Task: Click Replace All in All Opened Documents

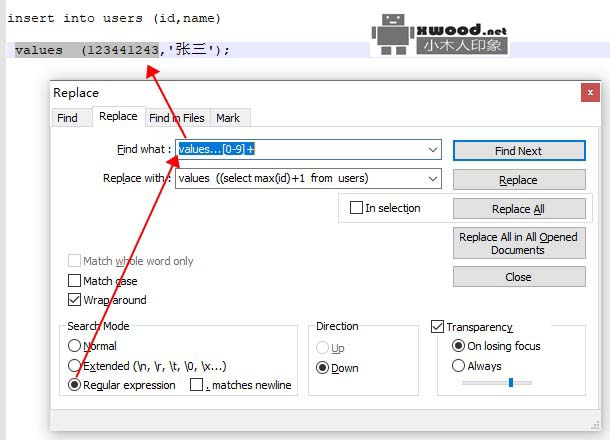Action: pyautogui.click(x=518, y=243)
